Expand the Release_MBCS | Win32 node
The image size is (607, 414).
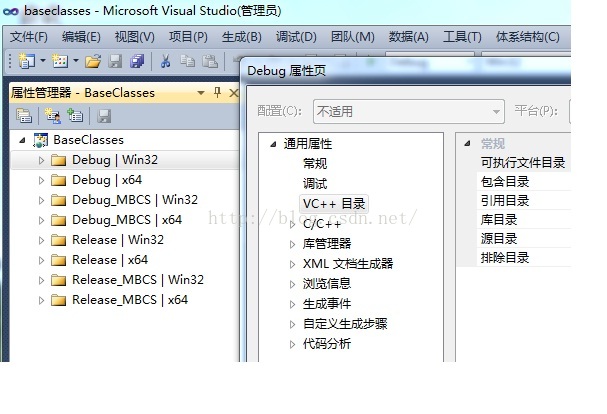(x=41, y=280)
